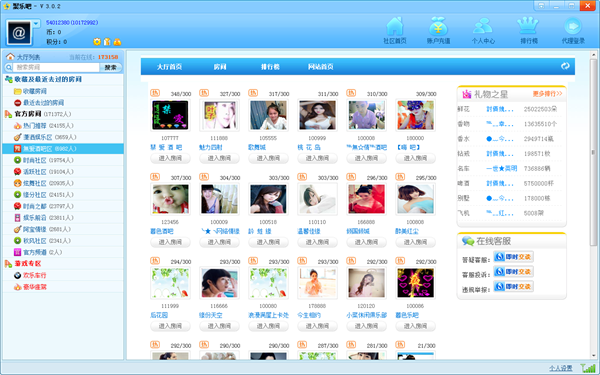Image resolution: width=600 pixels, height=375 pixels.
Task: Click the 在线客服 chat bubbles icon
Action: [468, 241]
